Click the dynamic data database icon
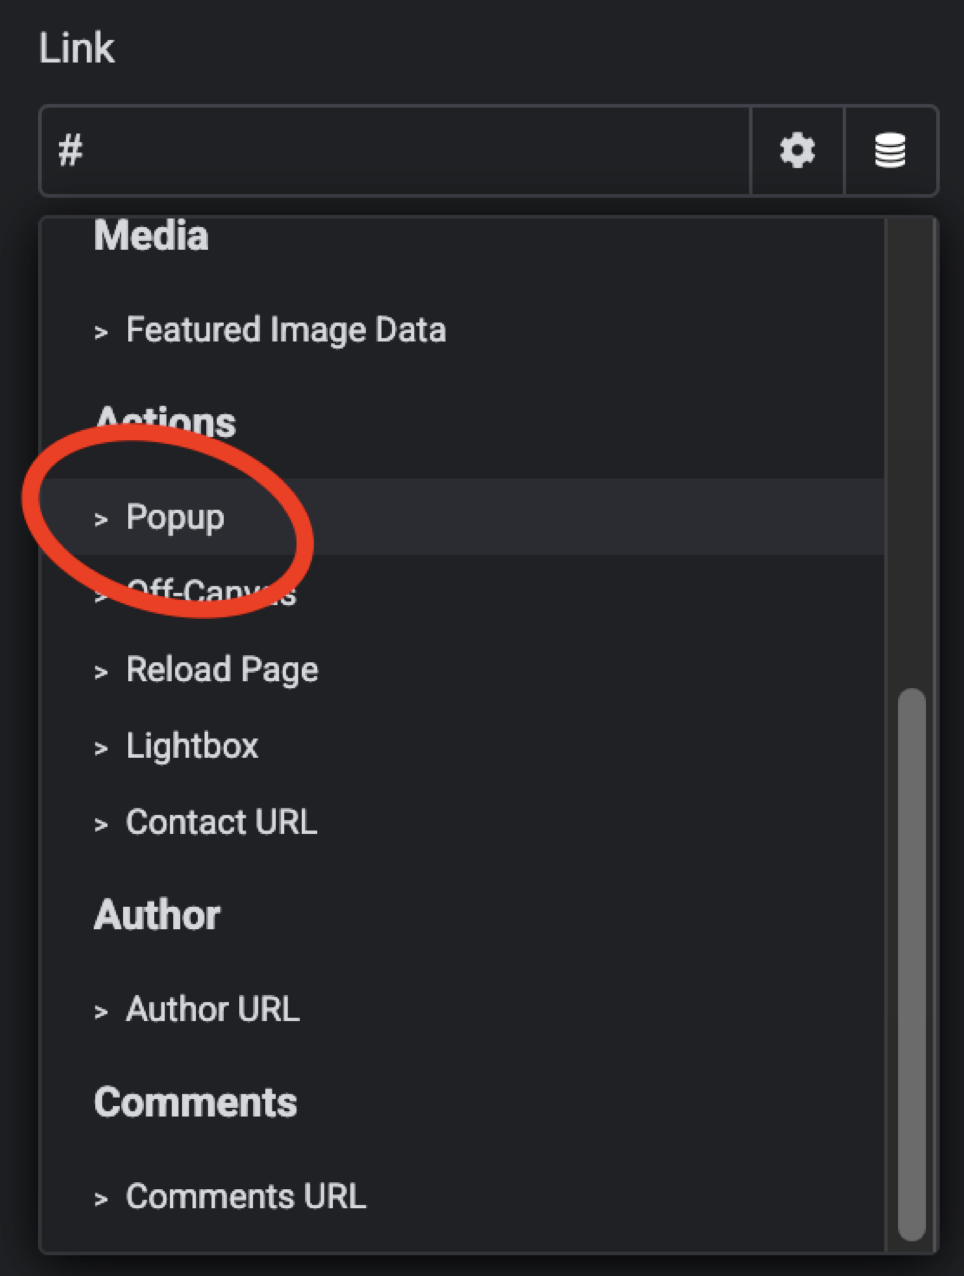Screen dimensions: 964x1276 890,151
